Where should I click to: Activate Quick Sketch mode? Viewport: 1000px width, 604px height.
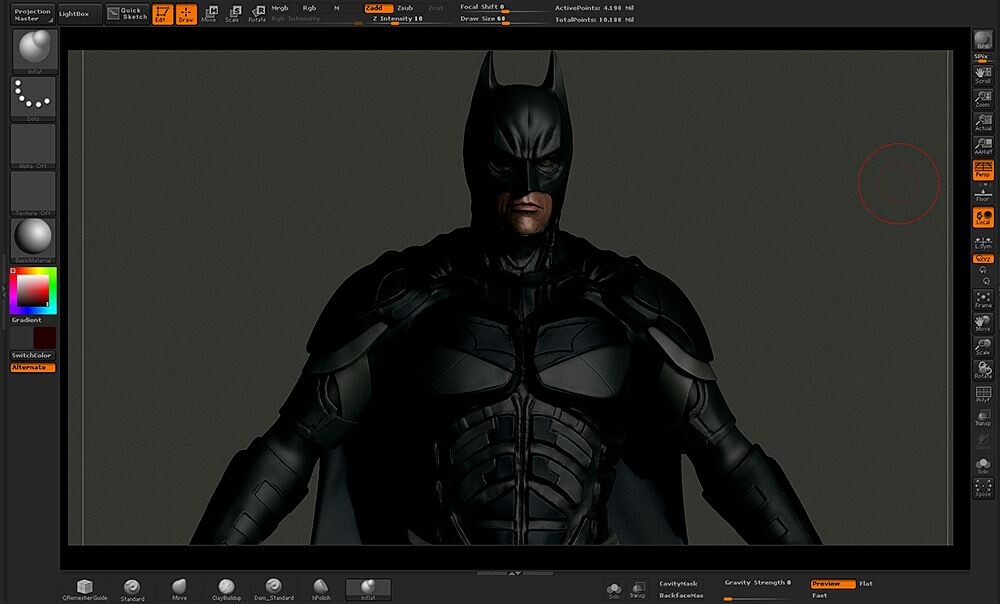coord(128,14)
